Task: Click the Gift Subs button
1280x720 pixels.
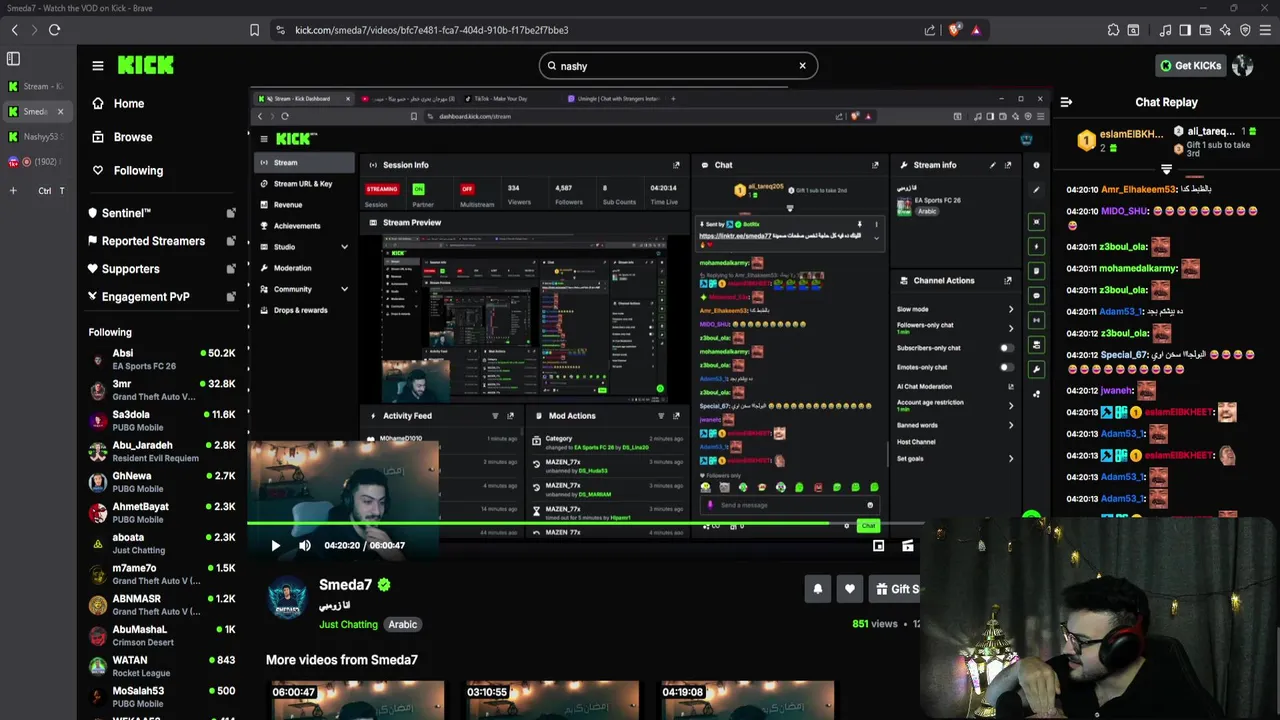Action: [894, 589]
